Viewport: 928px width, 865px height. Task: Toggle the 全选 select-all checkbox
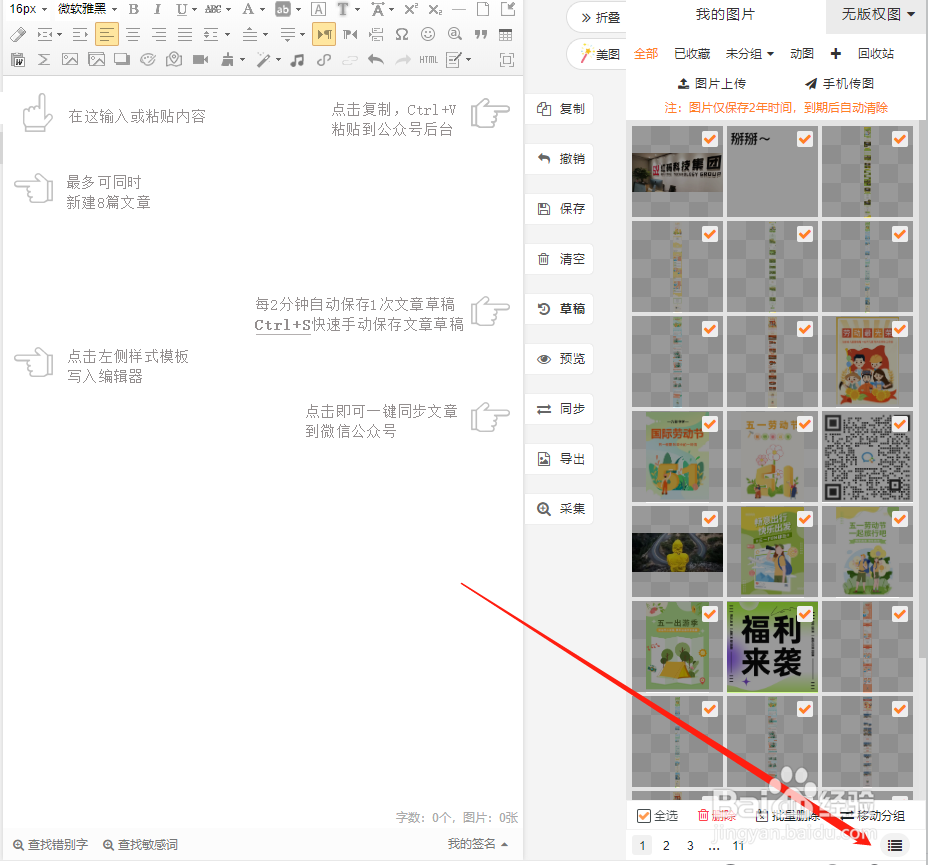tap(643, 816)
